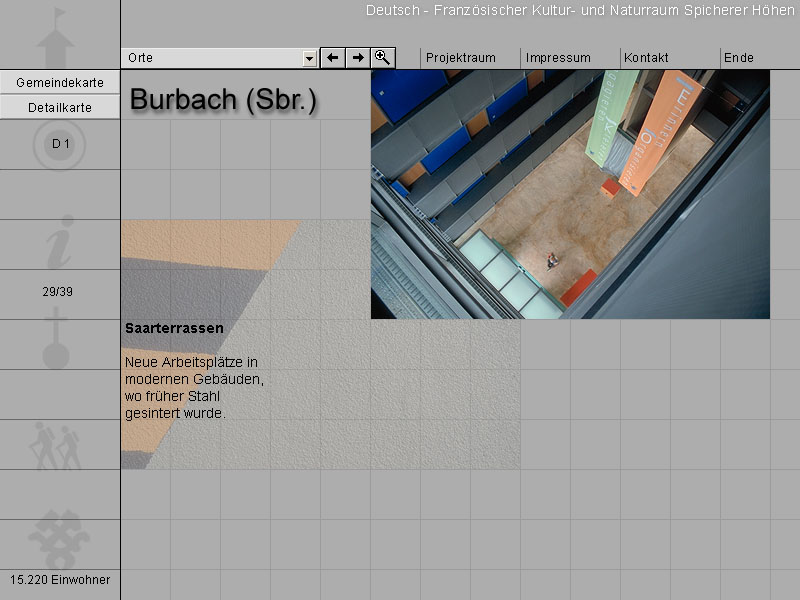Click the Saarterrassen atrium photo

570,194
